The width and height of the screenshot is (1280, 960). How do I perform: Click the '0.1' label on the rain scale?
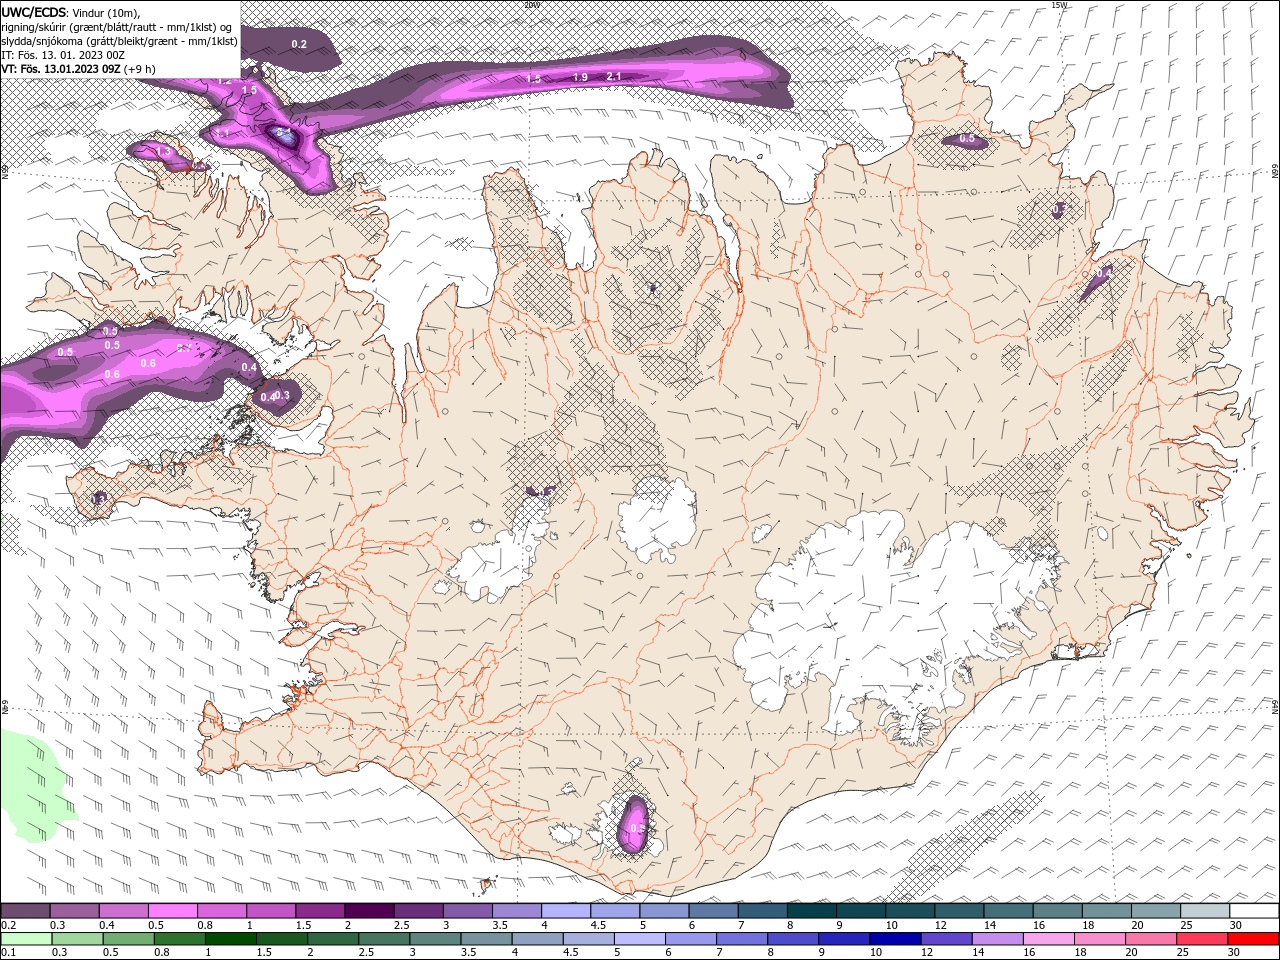coord(9,953)
